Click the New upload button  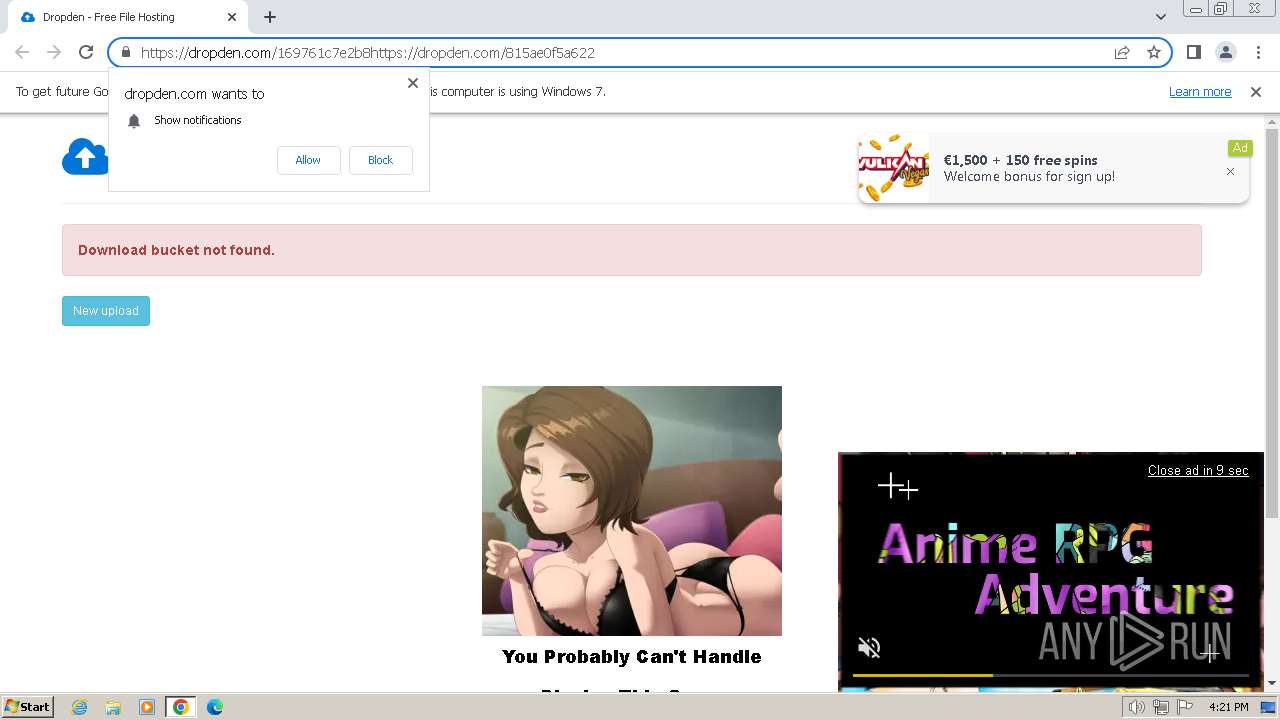(x=106, y=311)
